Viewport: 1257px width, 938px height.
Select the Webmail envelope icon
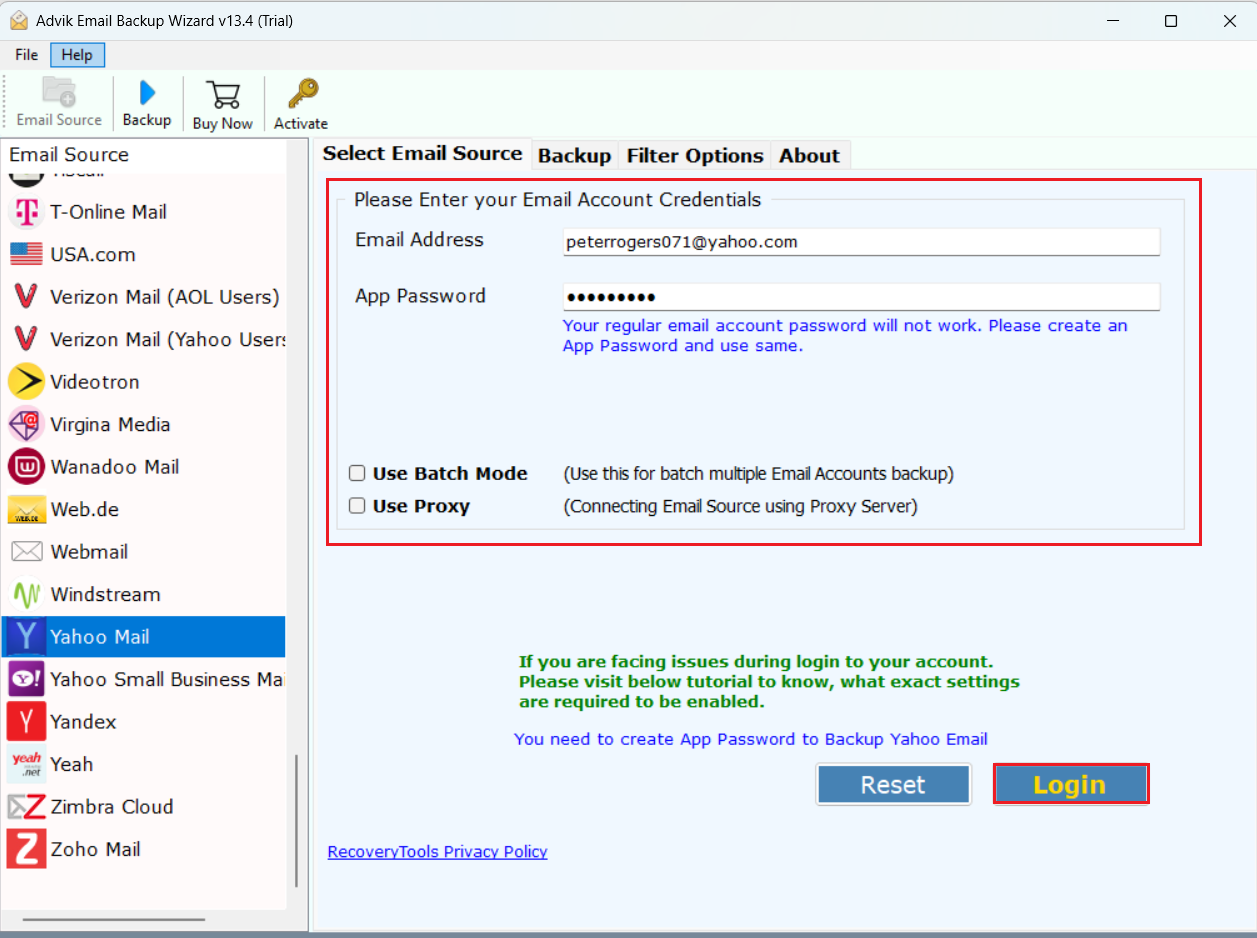27,552
